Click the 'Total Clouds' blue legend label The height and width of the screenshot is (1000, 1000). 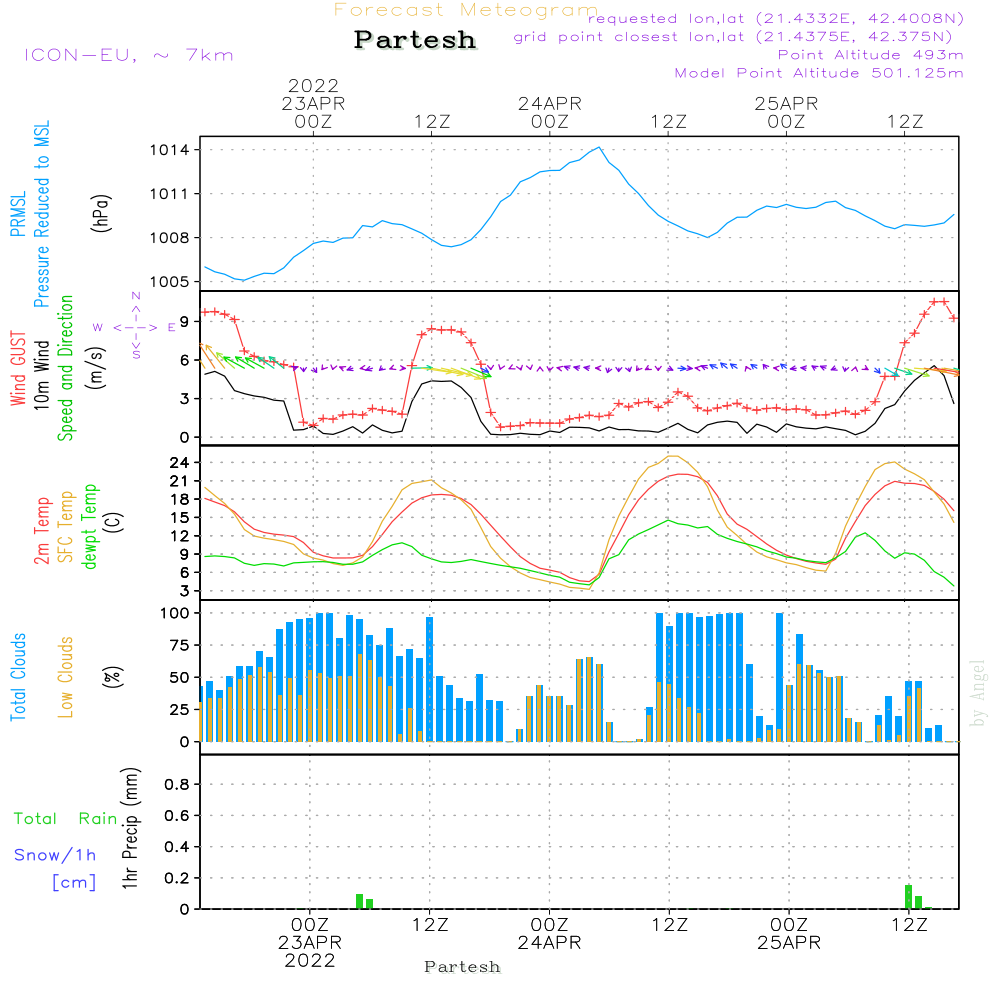pos(18,677)
